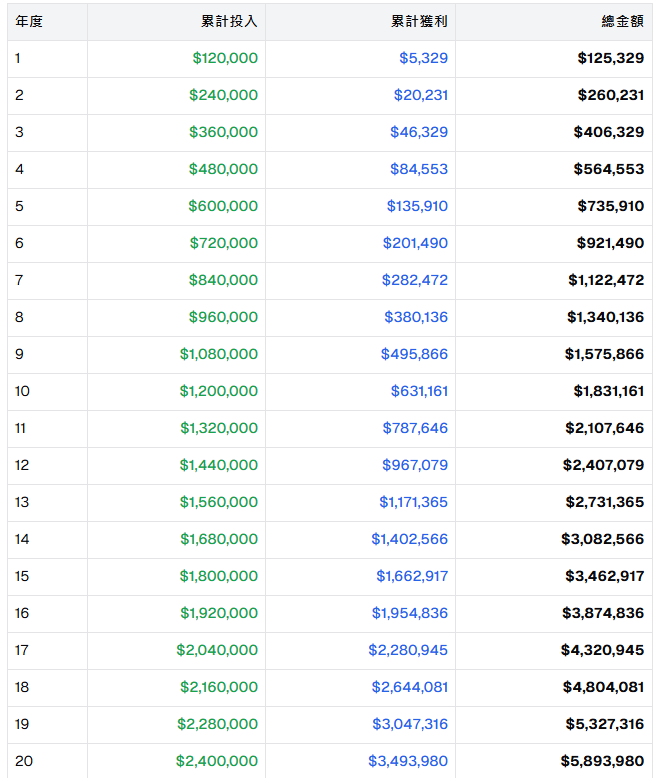Select the $1,440,000 cumulative investment cell
Image resolution: width=659 pixels, height=778 pixels.
[219, 465]
